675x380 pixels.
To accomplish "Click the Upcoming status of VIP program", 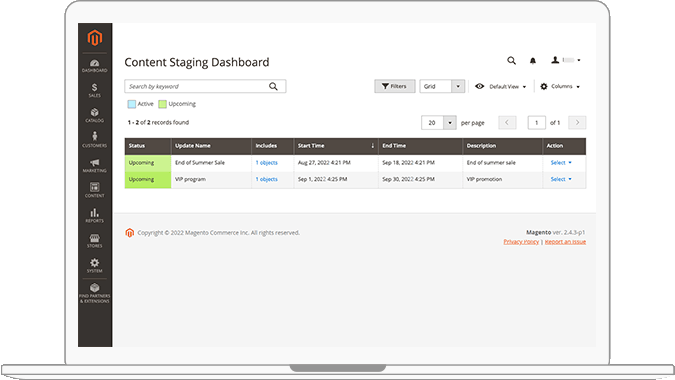I will coord(148,179).
